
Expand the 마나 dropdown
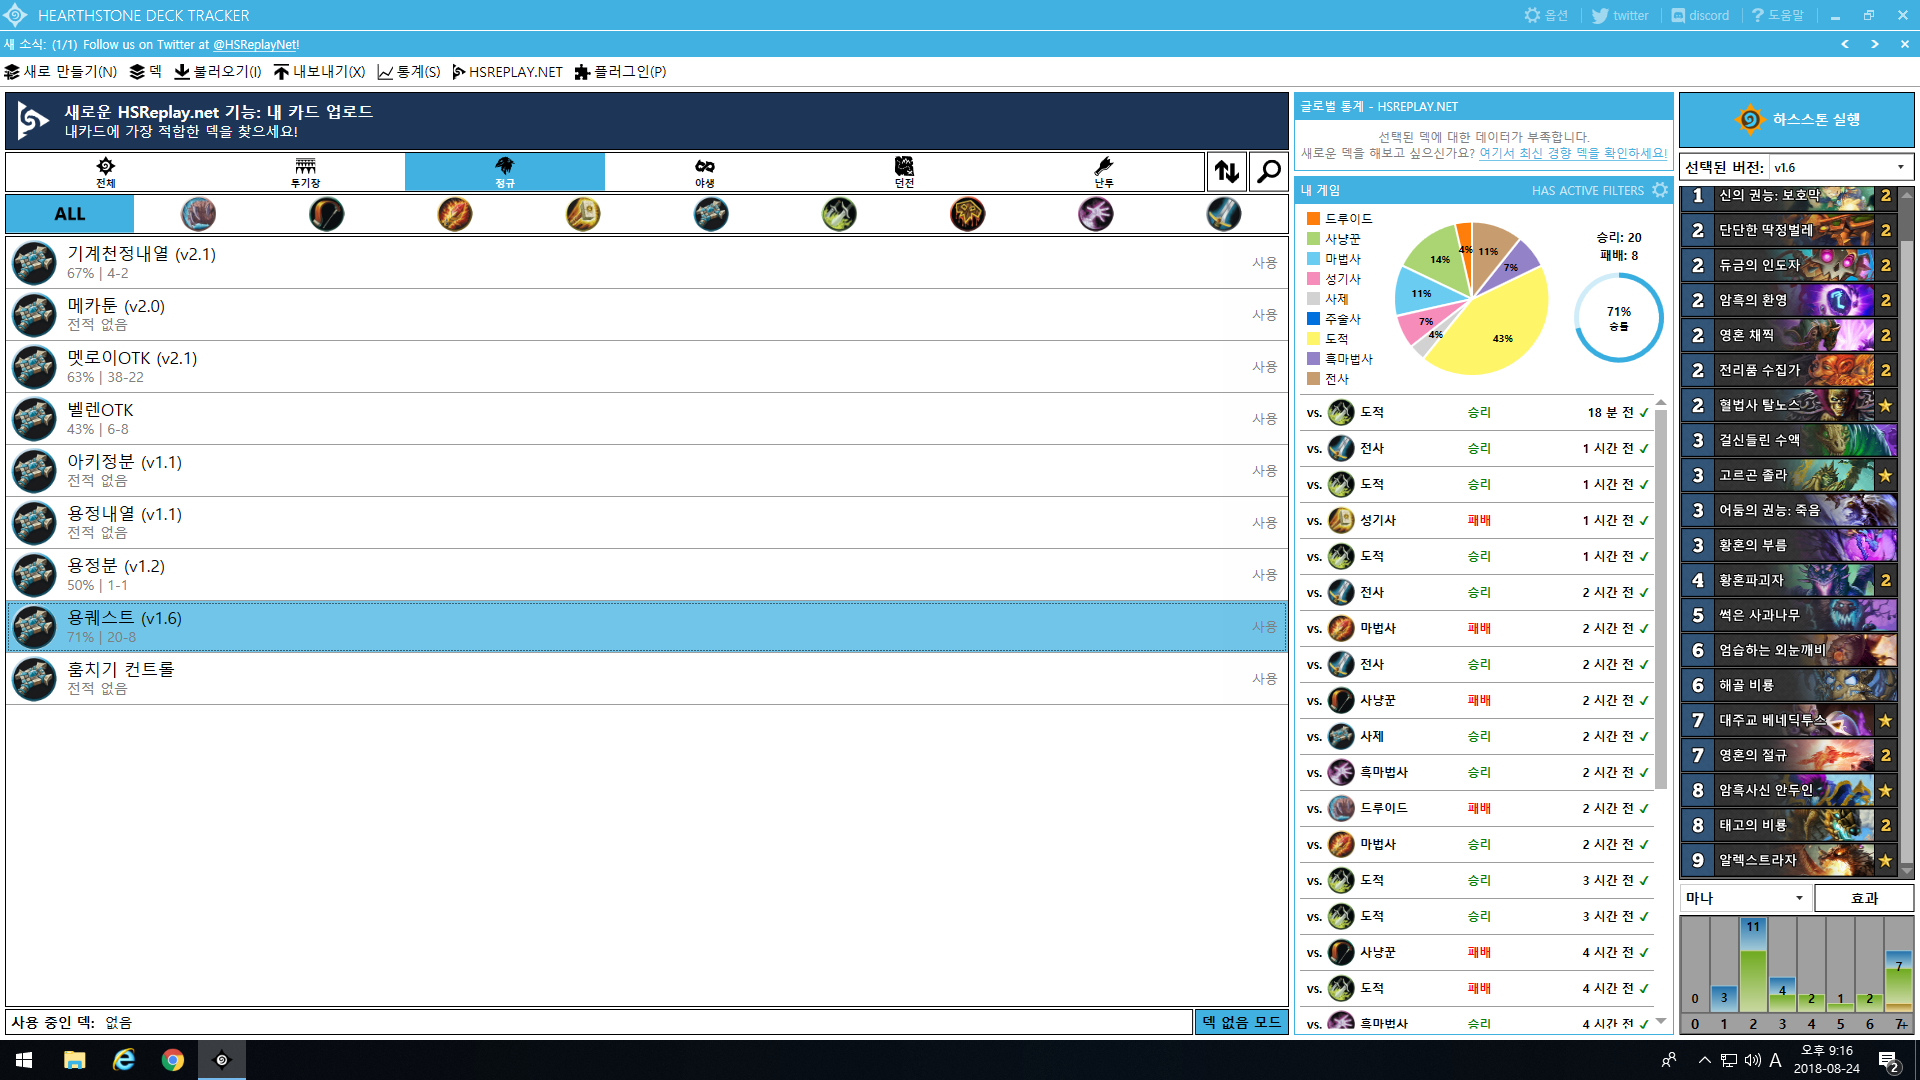pyautogui.click(x=1746, y=898)
